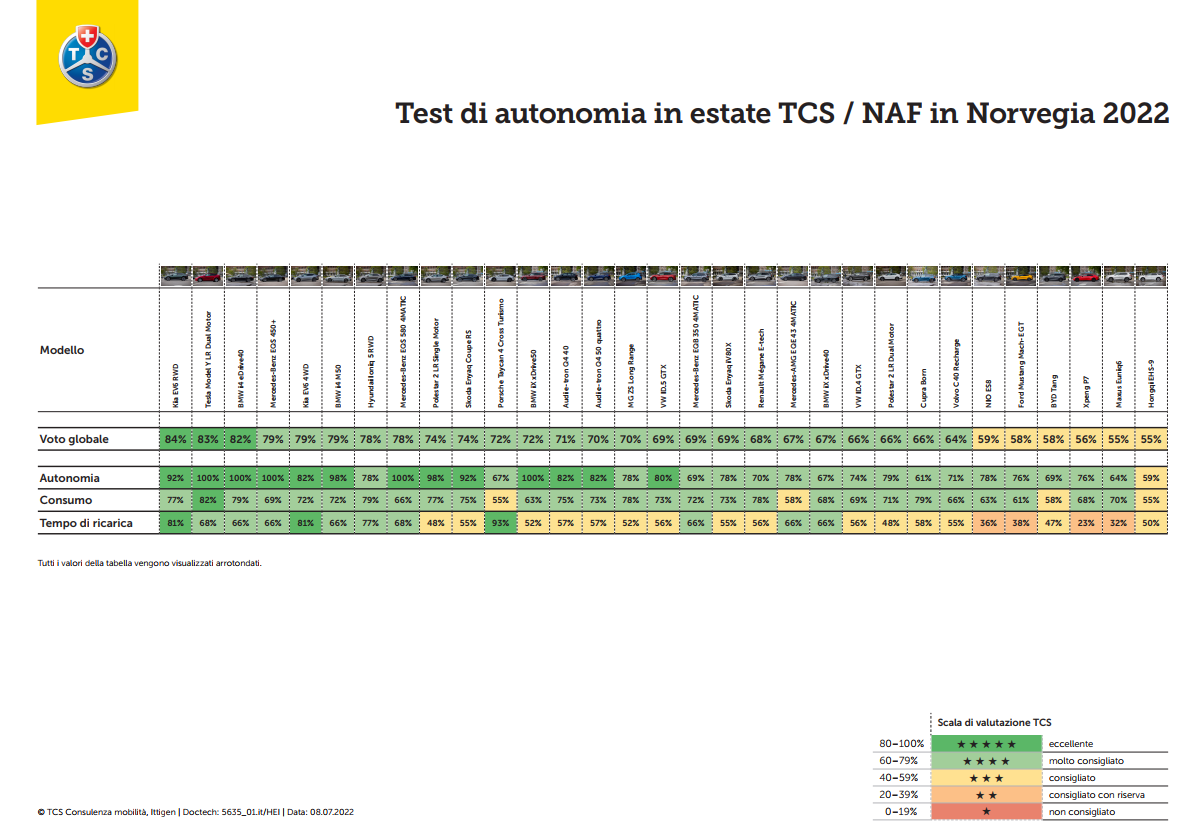This screenshot has height=838, width=1195.
Task: Open the Volvo C40 Recharge car photo
Action: click(956, 276)
